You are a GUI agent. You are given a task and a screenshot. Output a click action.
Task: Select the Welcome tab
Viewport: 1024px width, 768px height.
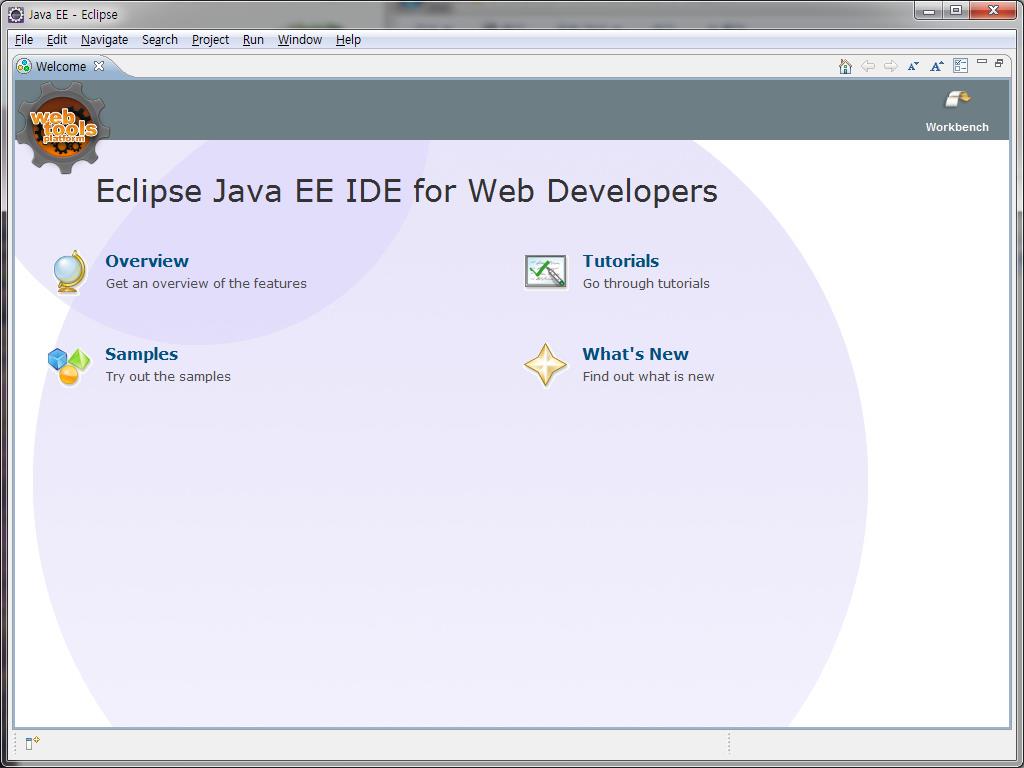click(x=61, y=67)
